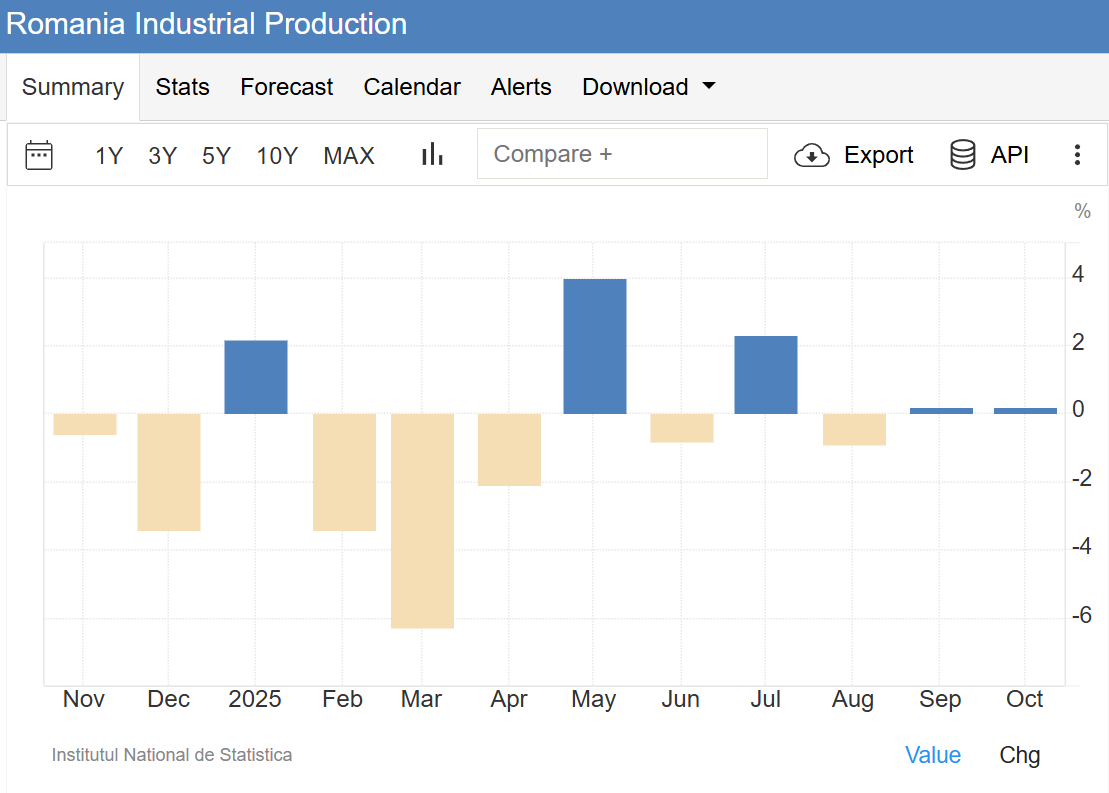Click the Value display link
The height and width of the screenshot is (793, 1109).
(x=932, y=755)
